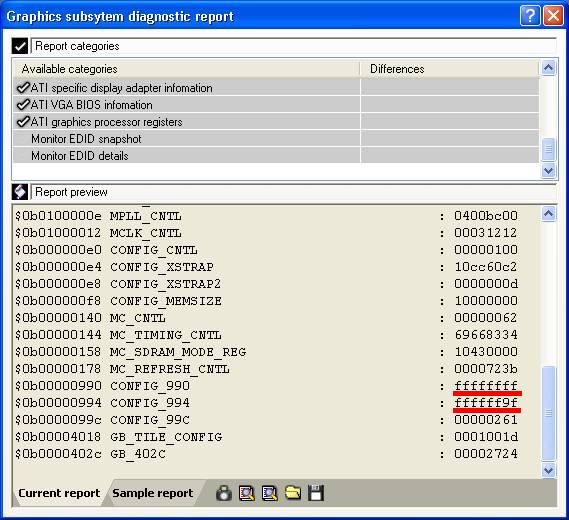569x520 pixels.
Task: Click the camera snapshot icon
Action: [x=224, y=493]
